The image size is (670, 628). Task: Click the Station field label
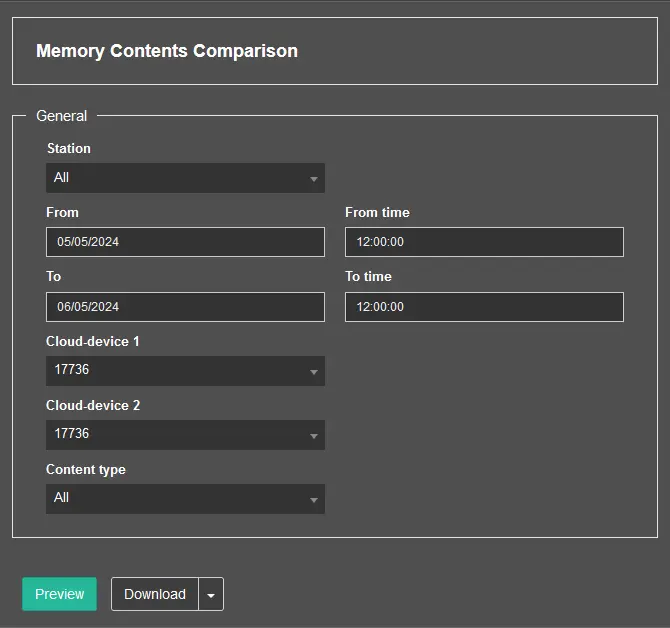[69, 148]
